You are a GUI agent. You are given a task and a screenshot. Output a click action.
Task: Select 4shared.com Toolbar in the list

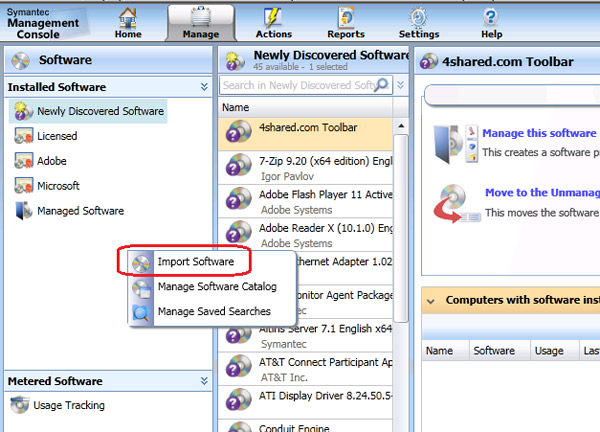305,134
